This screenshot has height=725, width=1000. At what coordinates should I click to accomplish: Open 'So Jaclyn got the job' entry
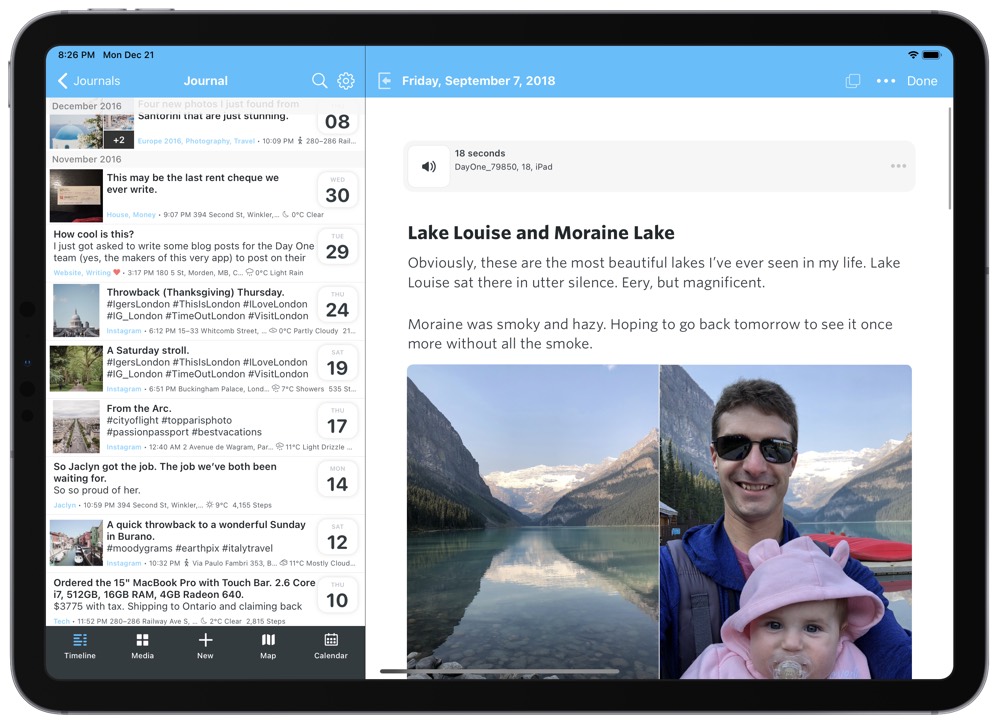tap(206, 485)
